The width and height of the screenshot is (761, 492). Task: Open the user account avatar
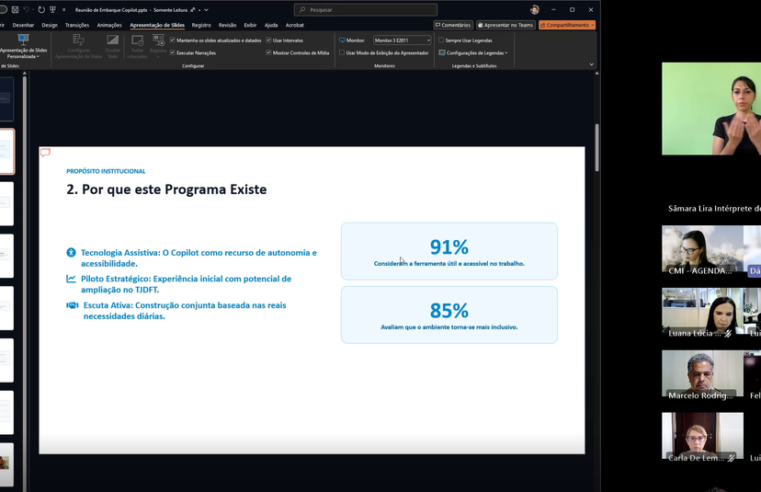tap(534, 10)
